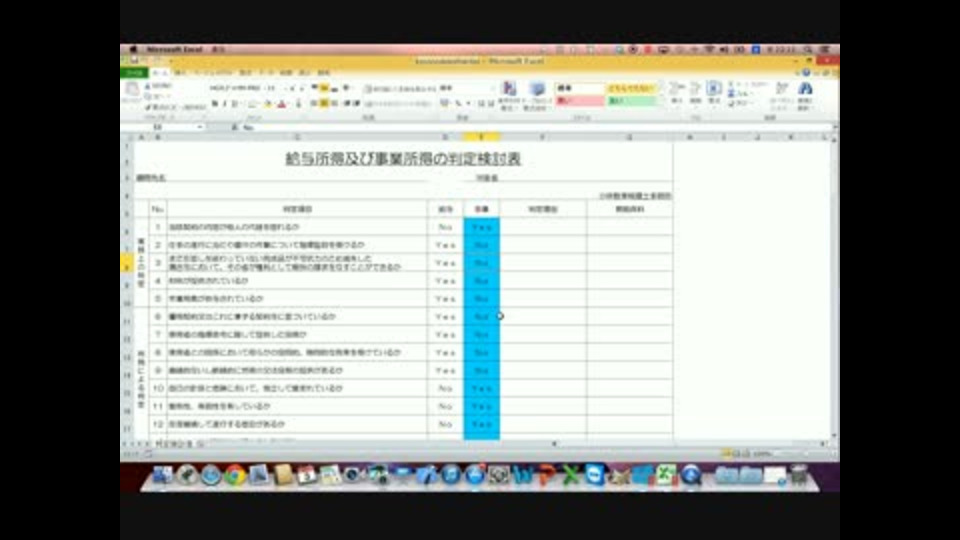
Task: Click the blue 'Yes' cell for item 12
Action: (481, 424)
